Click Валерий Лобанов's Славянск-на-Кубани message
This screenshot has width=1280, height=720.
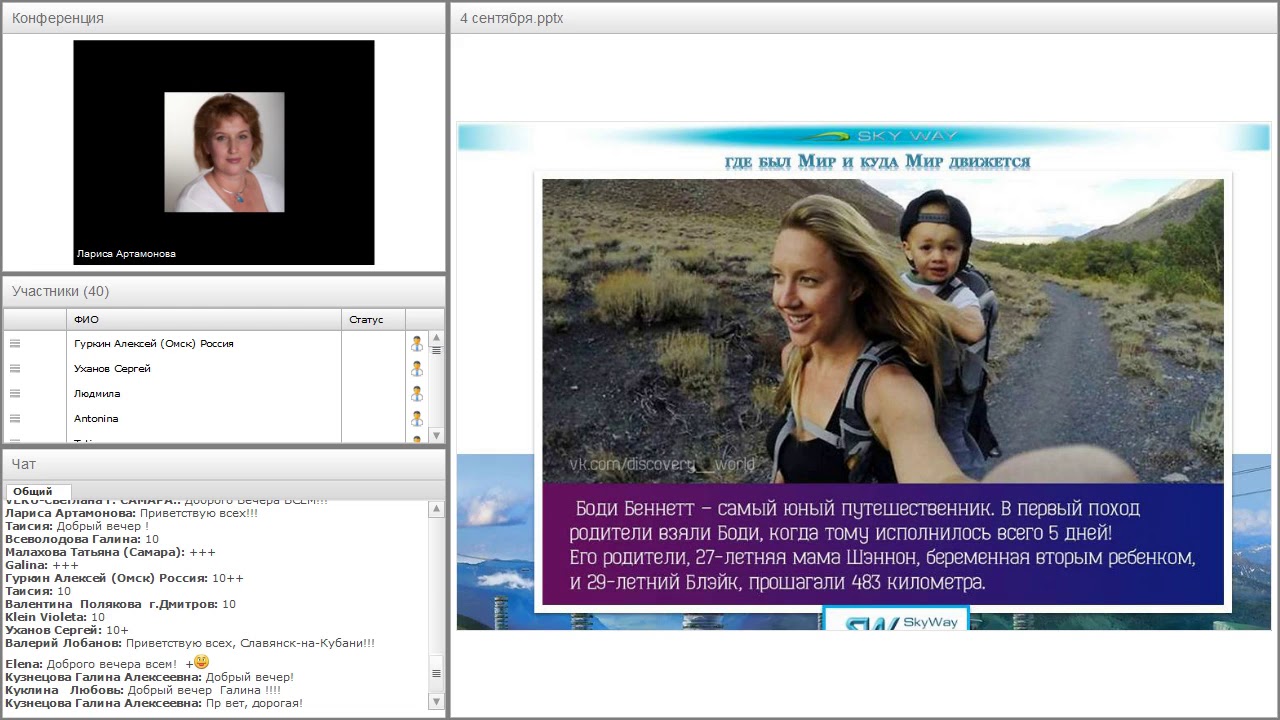(190, 643)
